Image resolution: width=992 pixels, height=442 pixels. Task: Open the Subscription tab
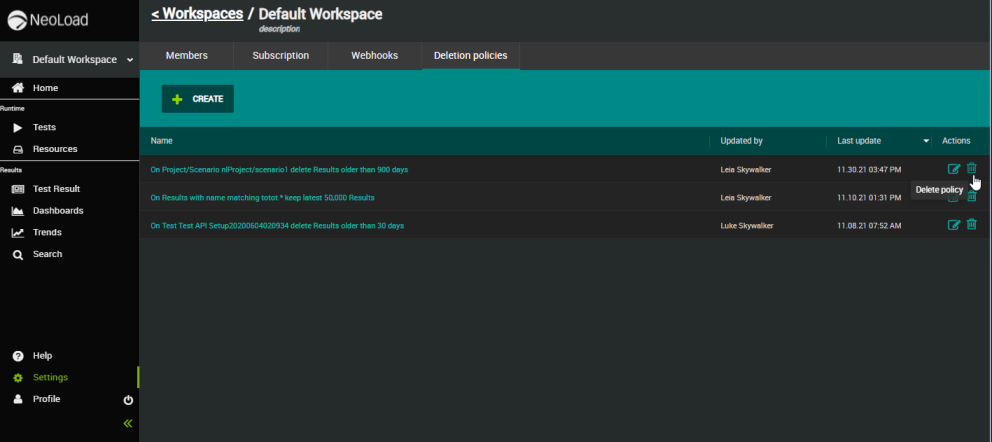point(280,55)
